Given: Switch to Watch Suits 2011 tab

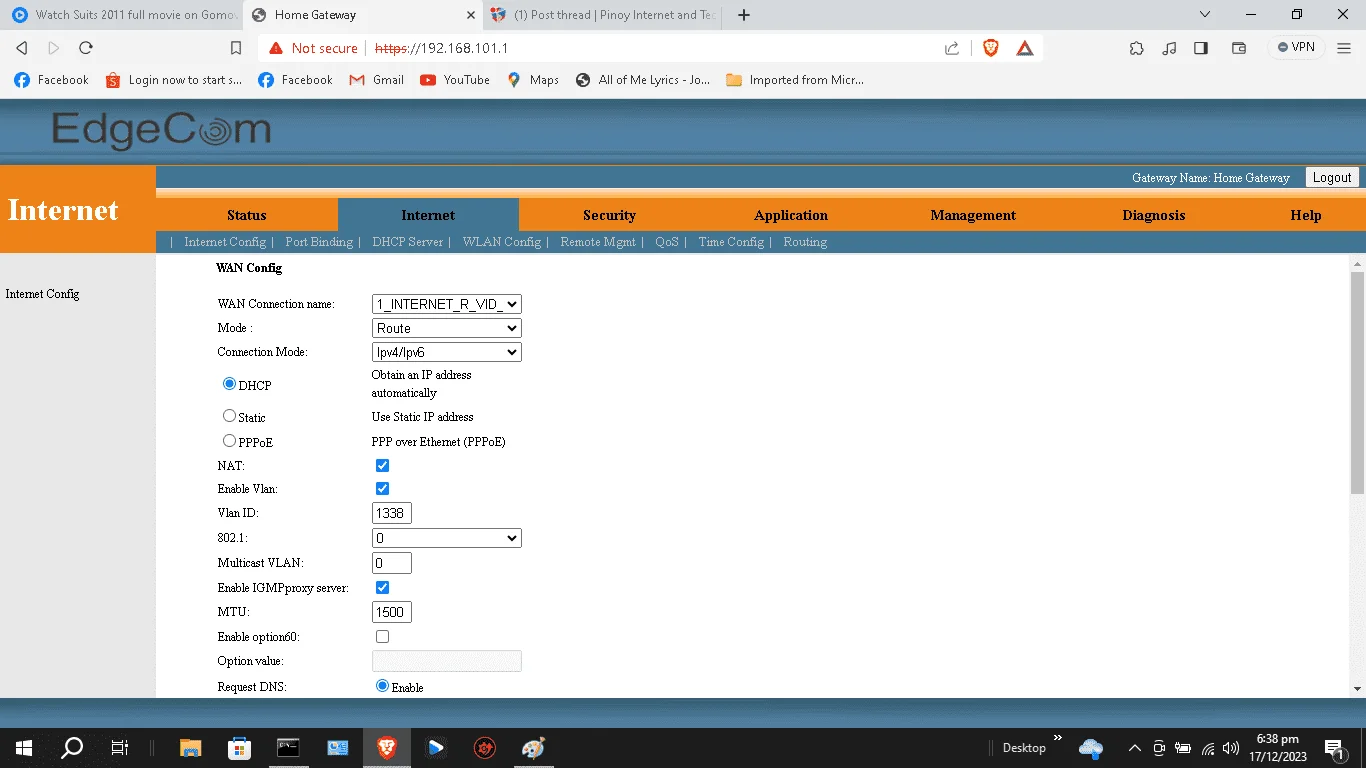Looking at the screenshot, I should tap(123, 15).
